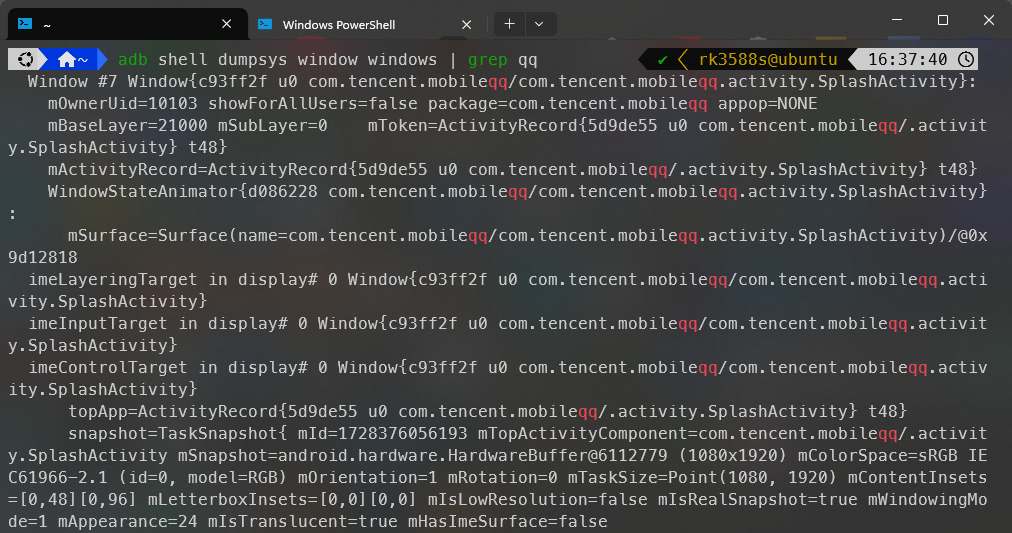
Task: Click 'appop=NONE' in the output
Action: (768, 103)
